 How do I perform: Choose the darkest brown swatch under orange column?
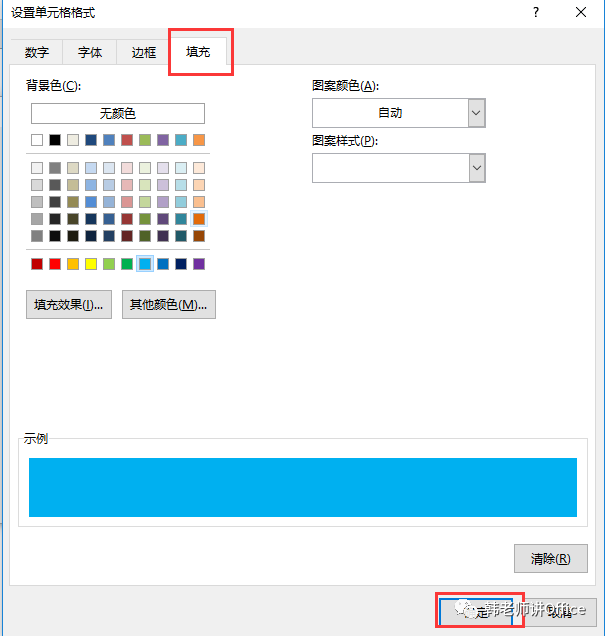click(199, 236)
